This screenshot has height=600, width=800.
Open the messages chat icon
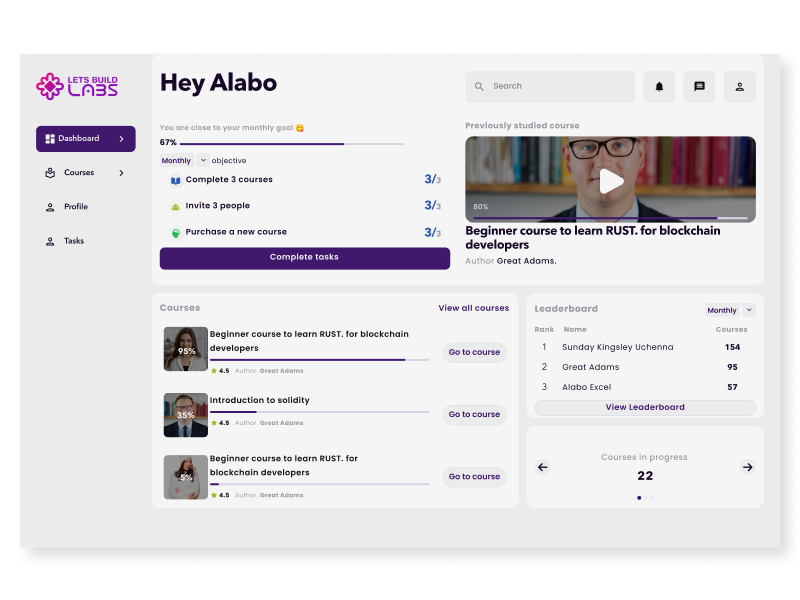click(x=699, y=87)
